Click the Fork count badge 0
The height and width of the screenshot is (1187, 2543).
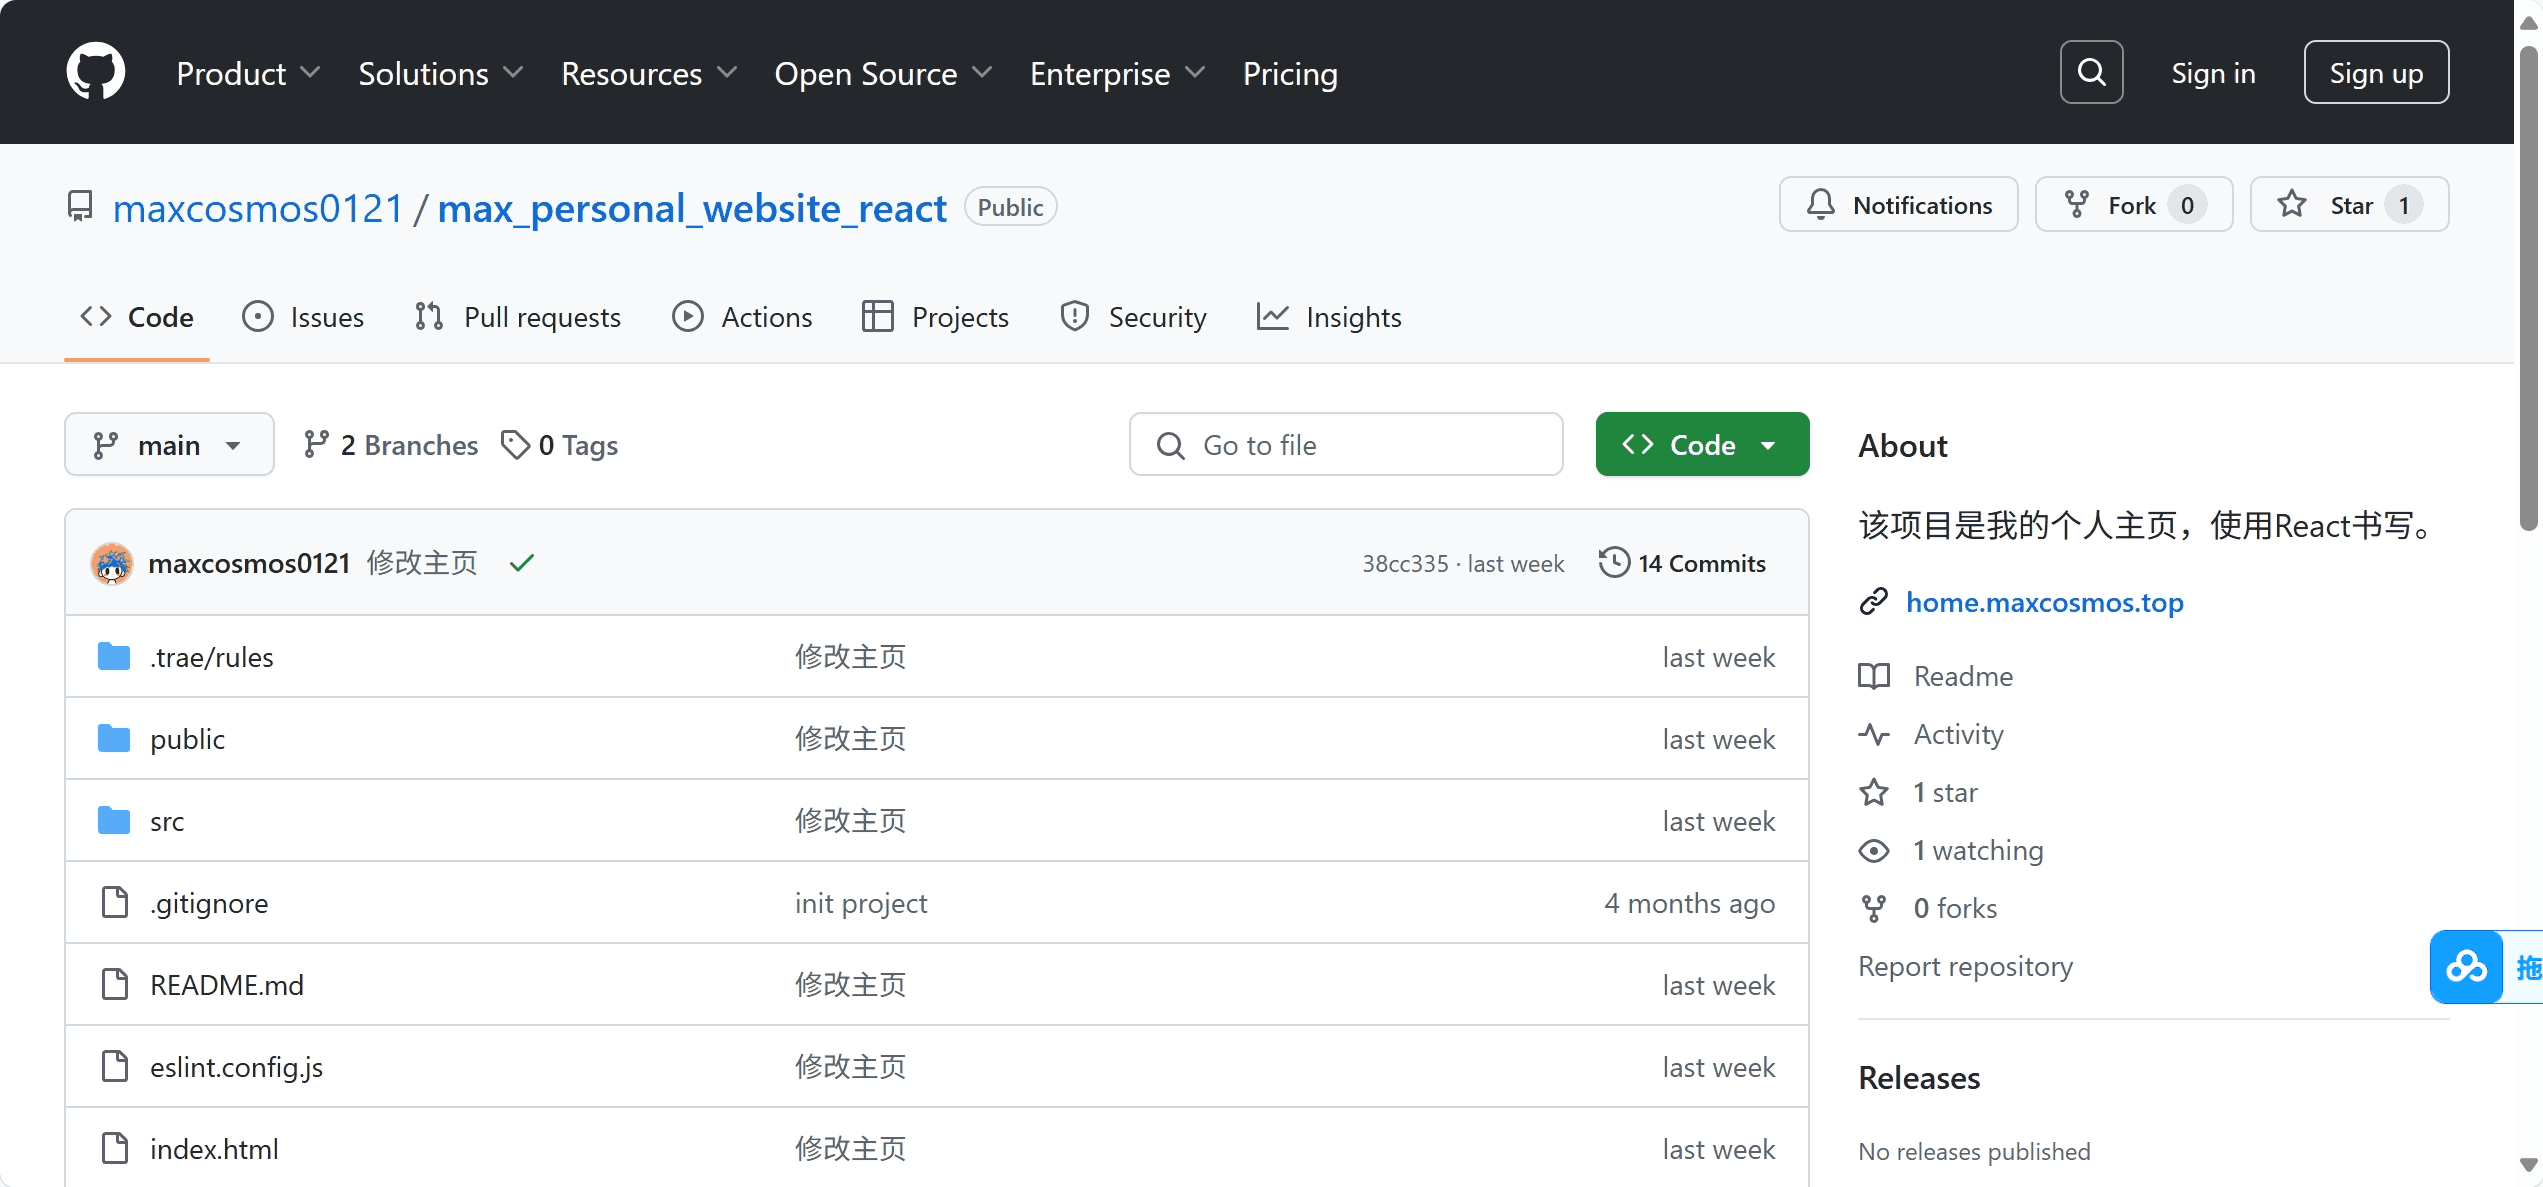click(x=2187, y=205)
